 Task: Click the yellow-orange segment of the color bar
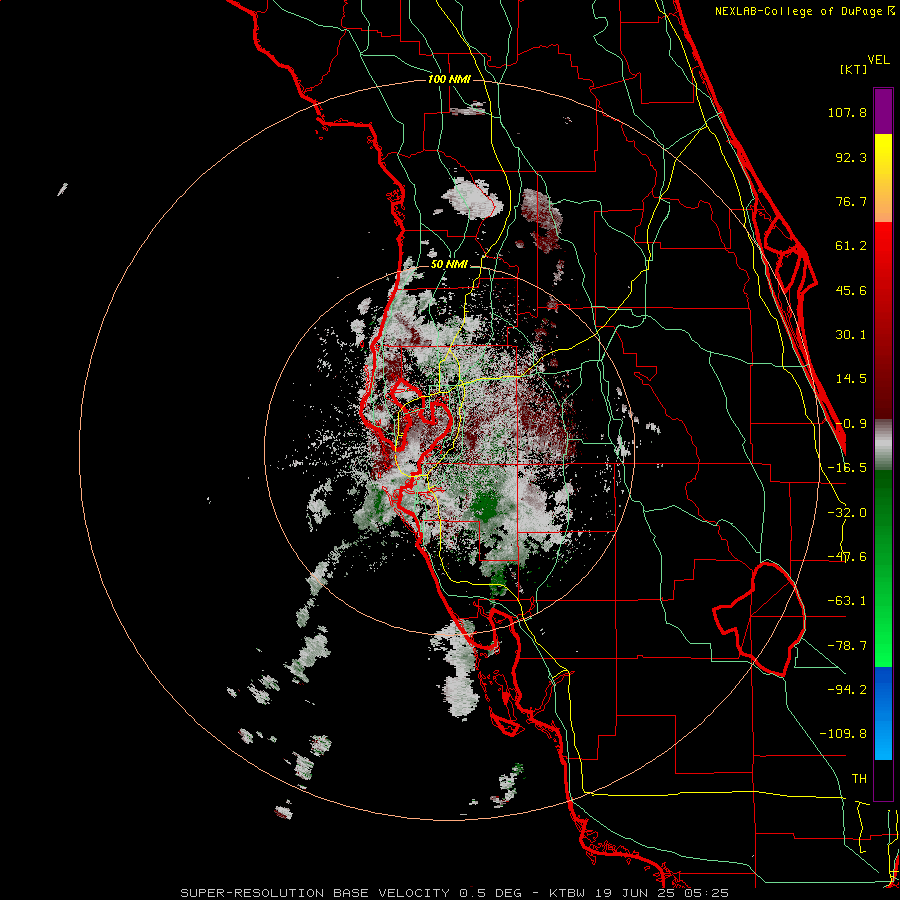click(883, 178)
